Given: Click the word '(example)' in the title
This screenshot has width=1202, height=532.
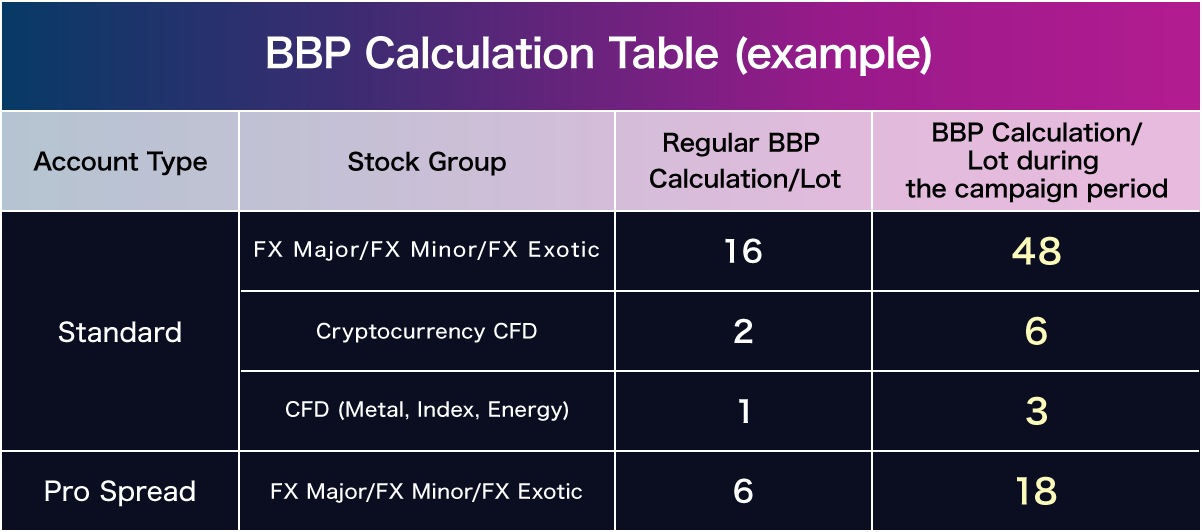Looking at the screenshot, I should point(833,55).
